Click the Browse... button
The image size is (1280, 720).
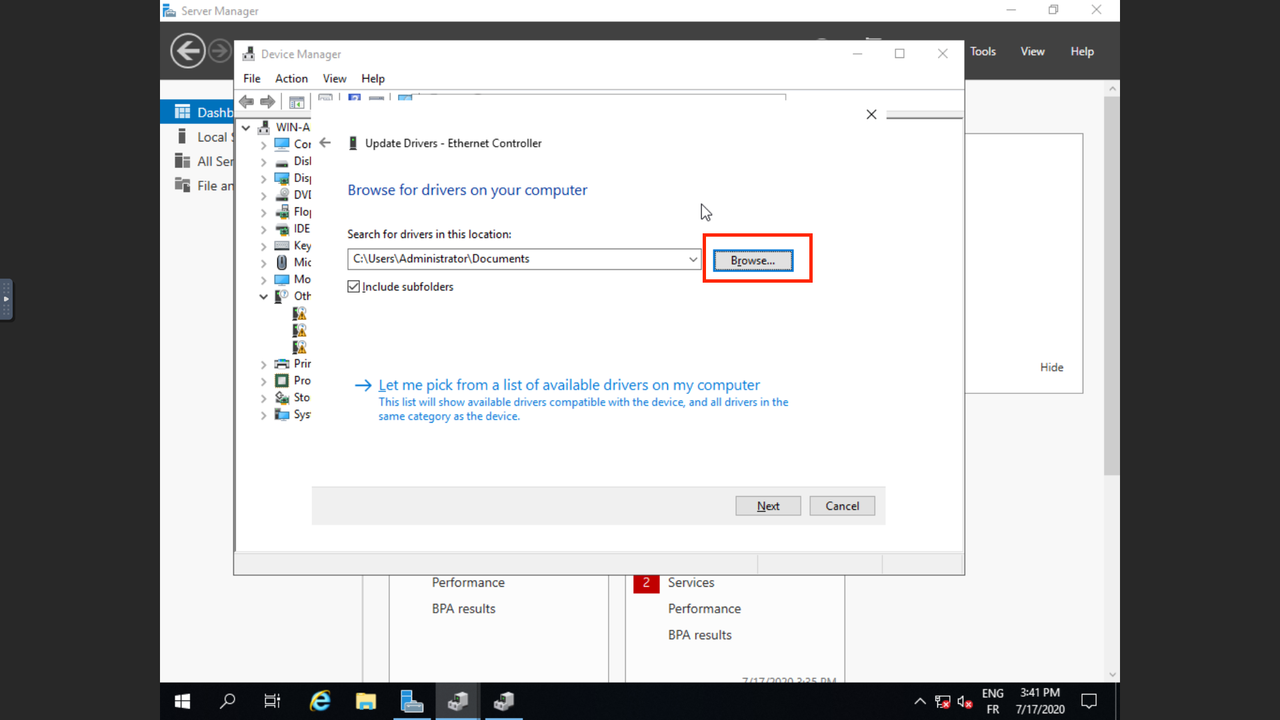click(753, 260)
